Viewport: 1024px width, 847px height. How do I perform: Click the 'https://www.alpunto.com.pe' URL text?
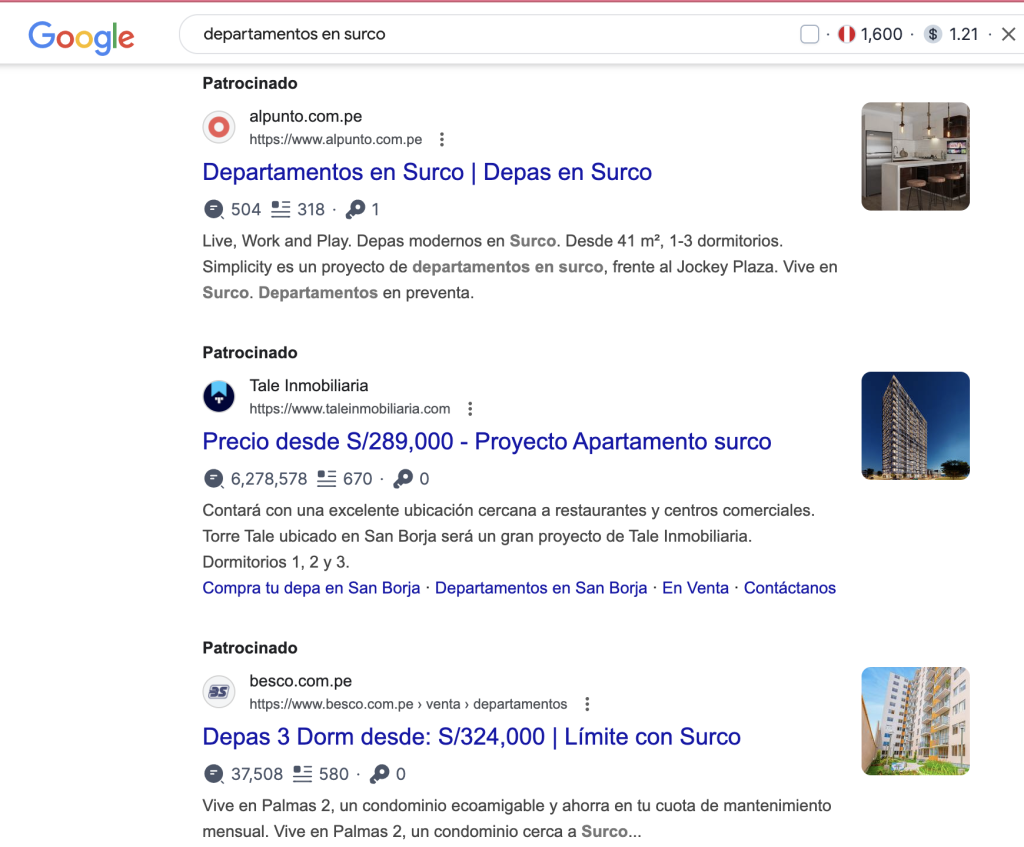[336, 139]
